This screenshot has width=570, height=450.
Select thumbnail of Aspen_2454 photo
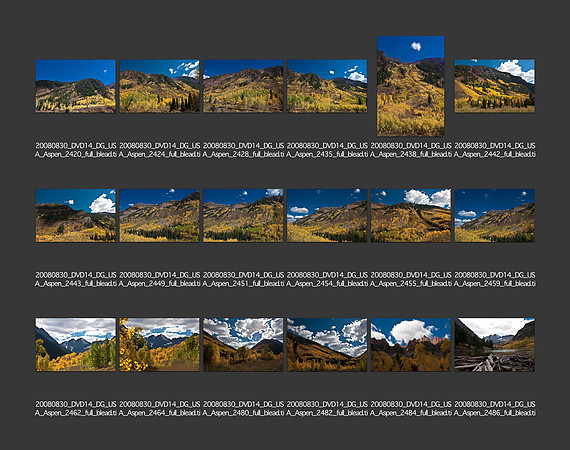327,216
